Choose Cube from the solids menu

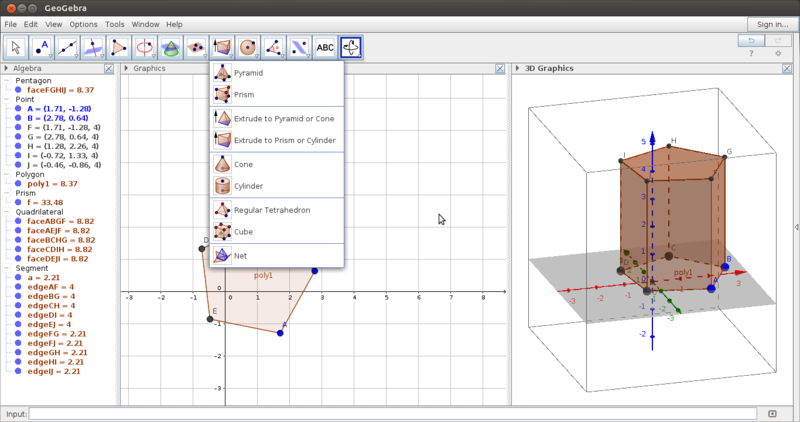pyautogui.click(x=277, y=232)
